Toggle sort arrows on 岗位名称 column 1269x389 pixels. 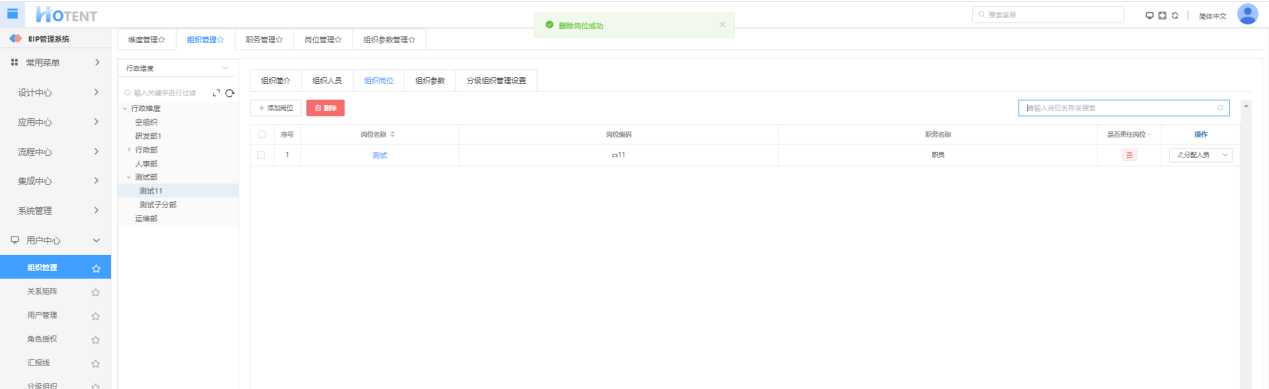tap(393, 134)
